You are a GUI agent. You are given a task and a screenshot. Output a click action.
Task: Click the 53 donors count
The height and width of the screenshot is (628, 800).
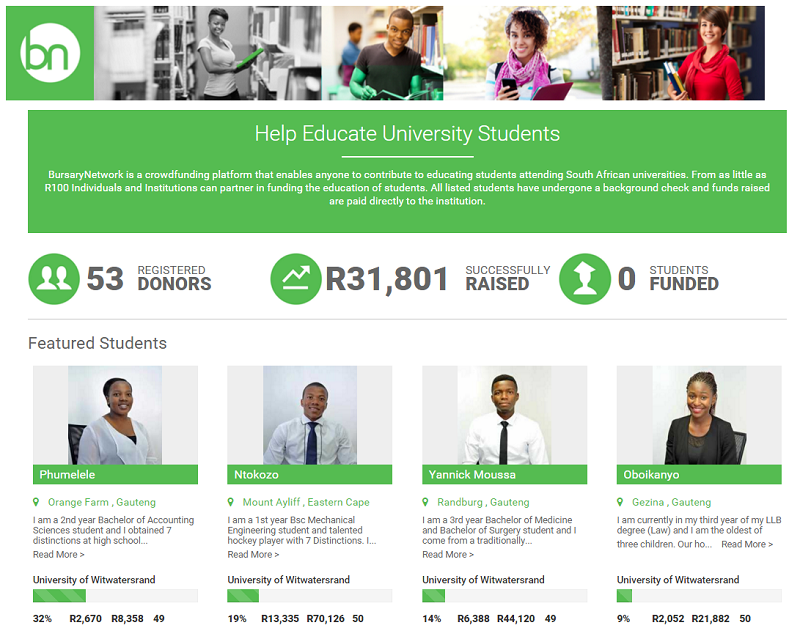pyautogui.click(x=105, y=279)
